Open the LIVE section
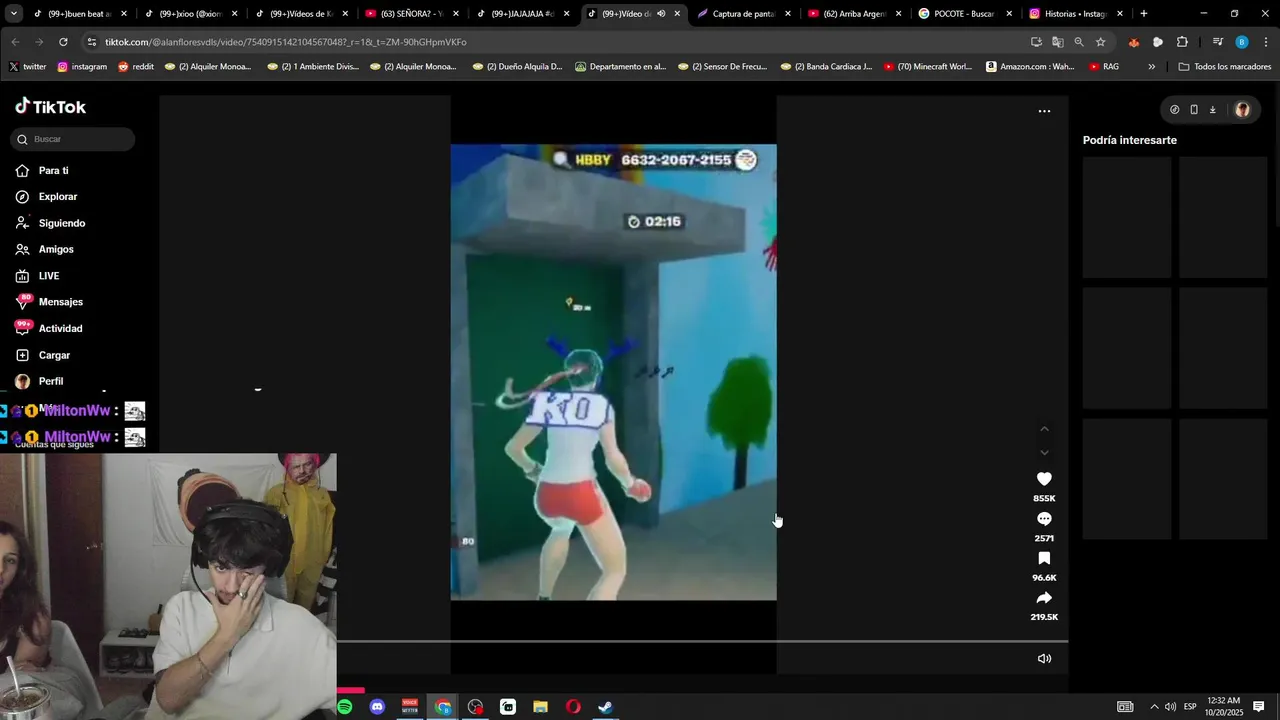This screenshot has width=1280, height=720. click(49, 276)
